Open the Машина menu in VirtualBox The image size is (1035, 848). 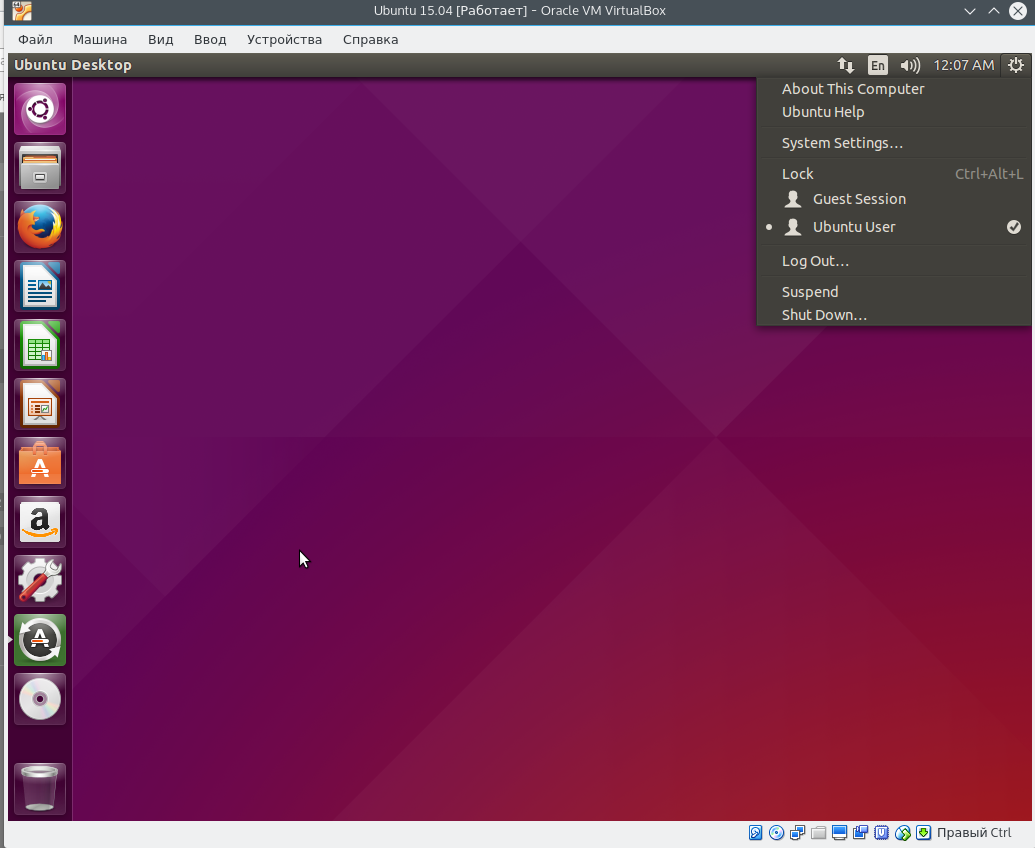[100, 39]
